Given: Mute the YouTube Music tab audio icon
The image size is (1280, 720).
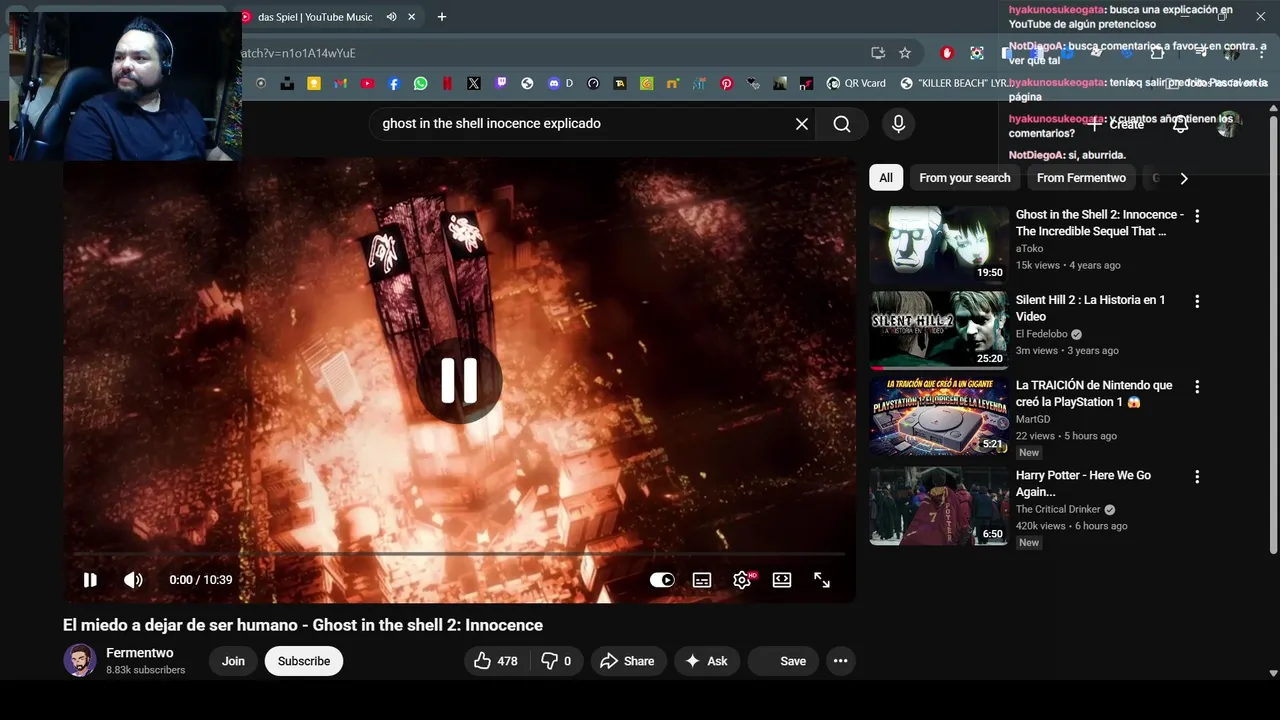Looking at the screenshot, I should [x=392, y=17].
